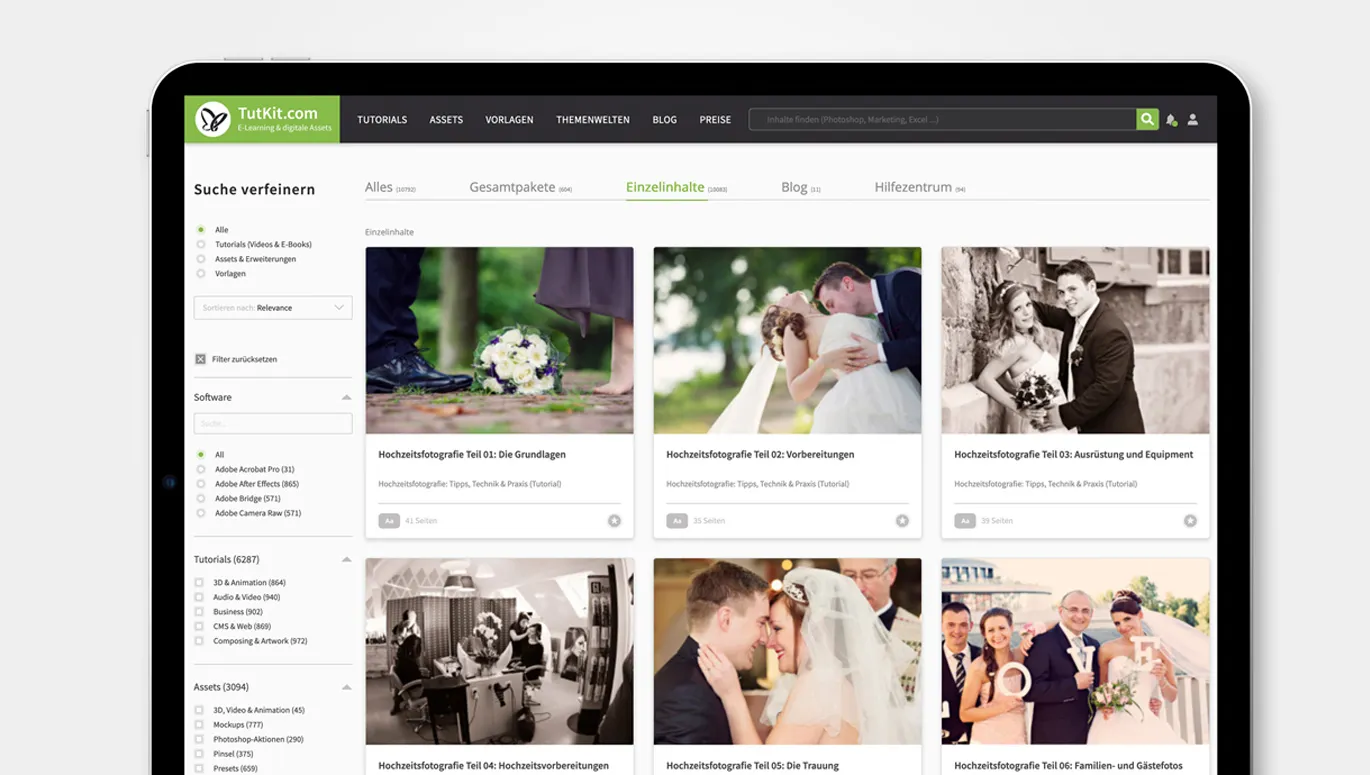Open the user account icon

[1193, 120]
